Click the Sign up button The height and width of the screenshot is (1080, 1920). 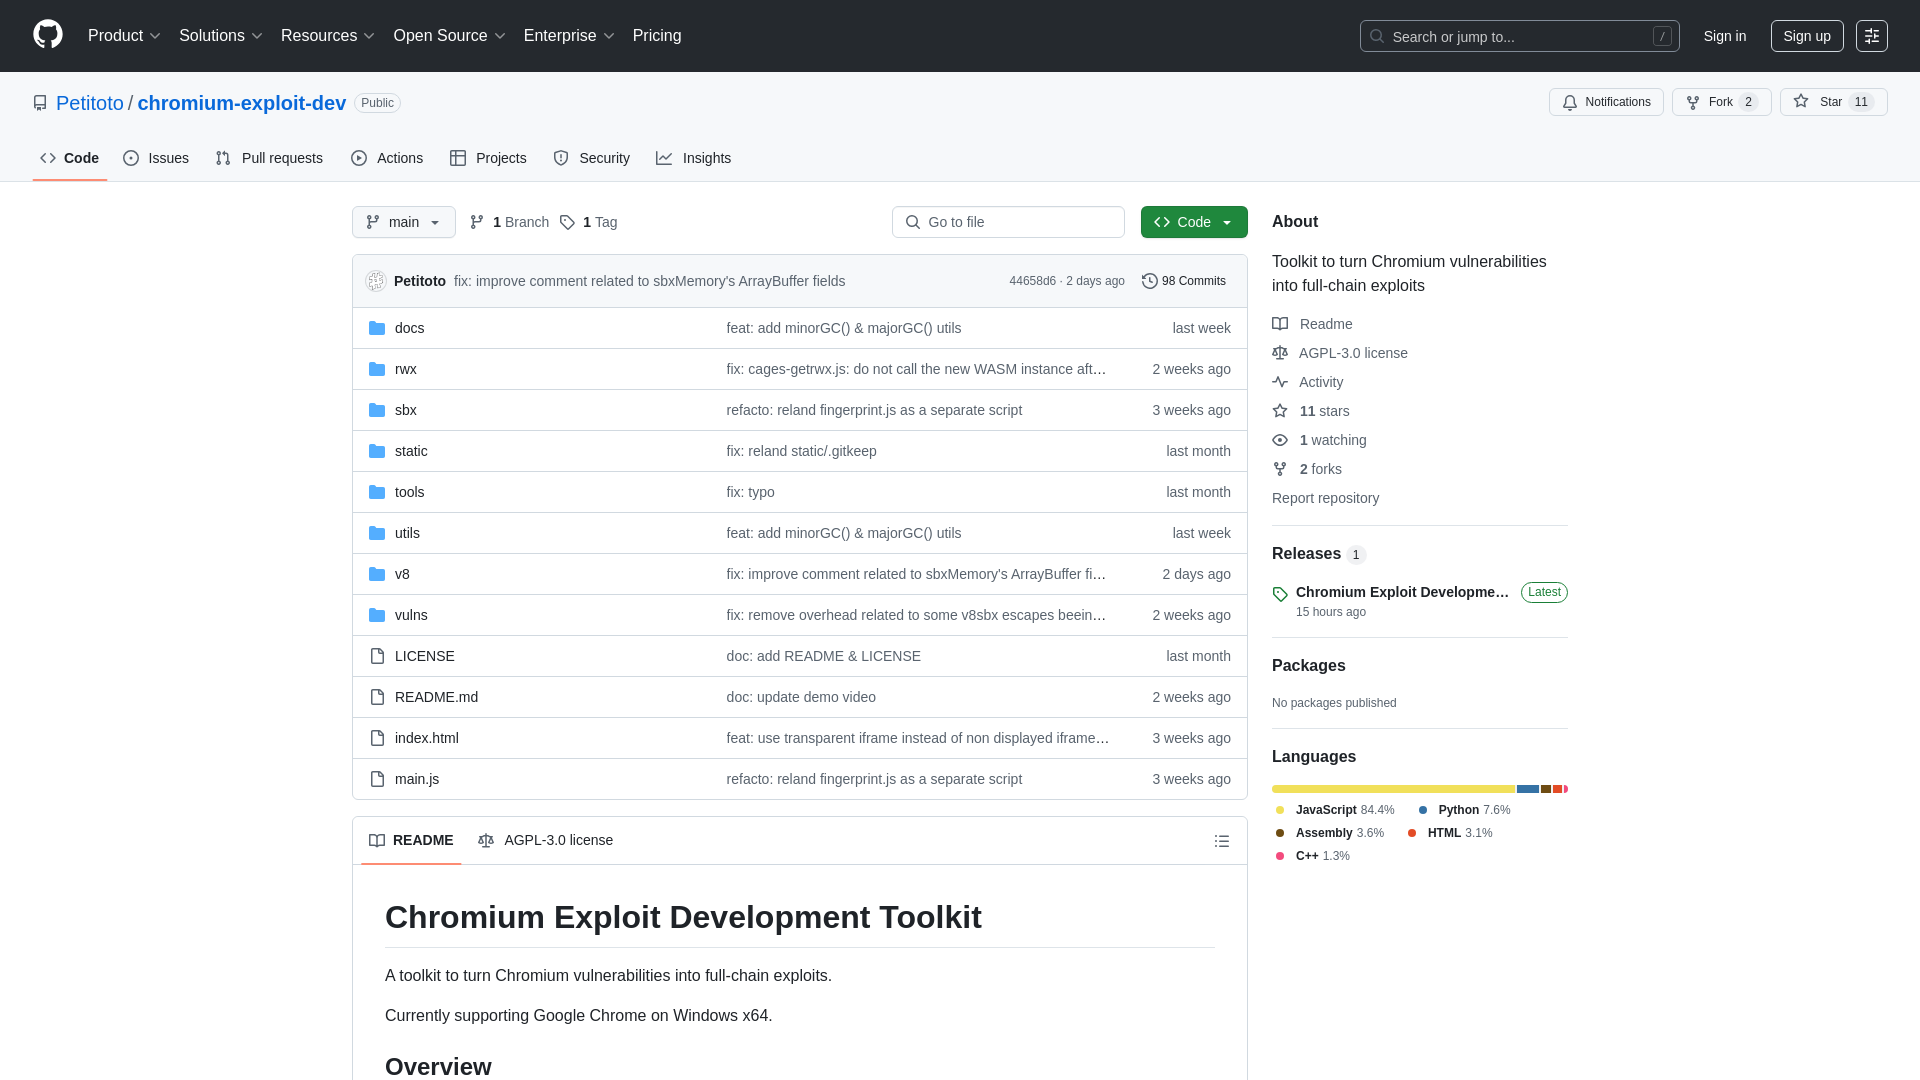coord(1807,36)
